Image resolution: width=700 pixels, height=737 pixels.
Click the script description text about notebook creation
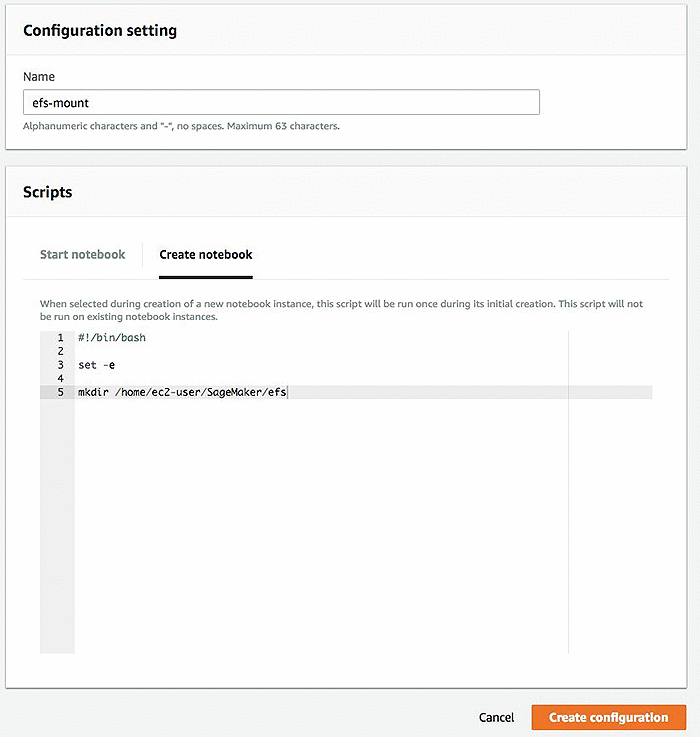click(341, 310)
